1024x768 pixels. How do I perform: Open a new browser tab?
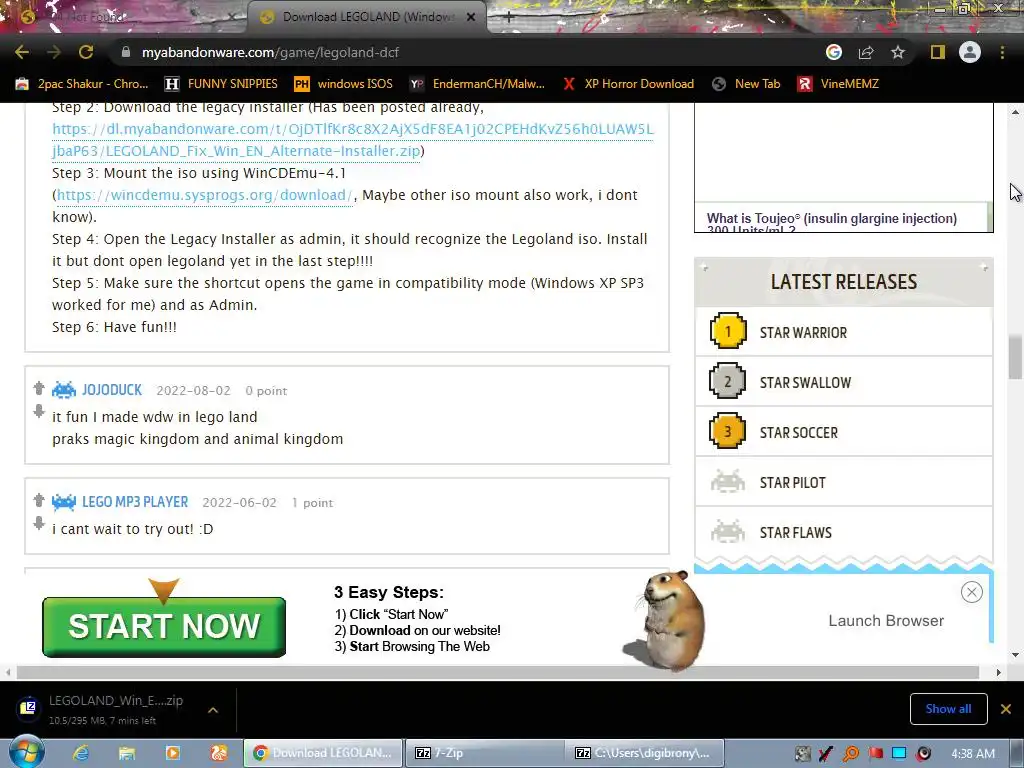coord(509,18)
